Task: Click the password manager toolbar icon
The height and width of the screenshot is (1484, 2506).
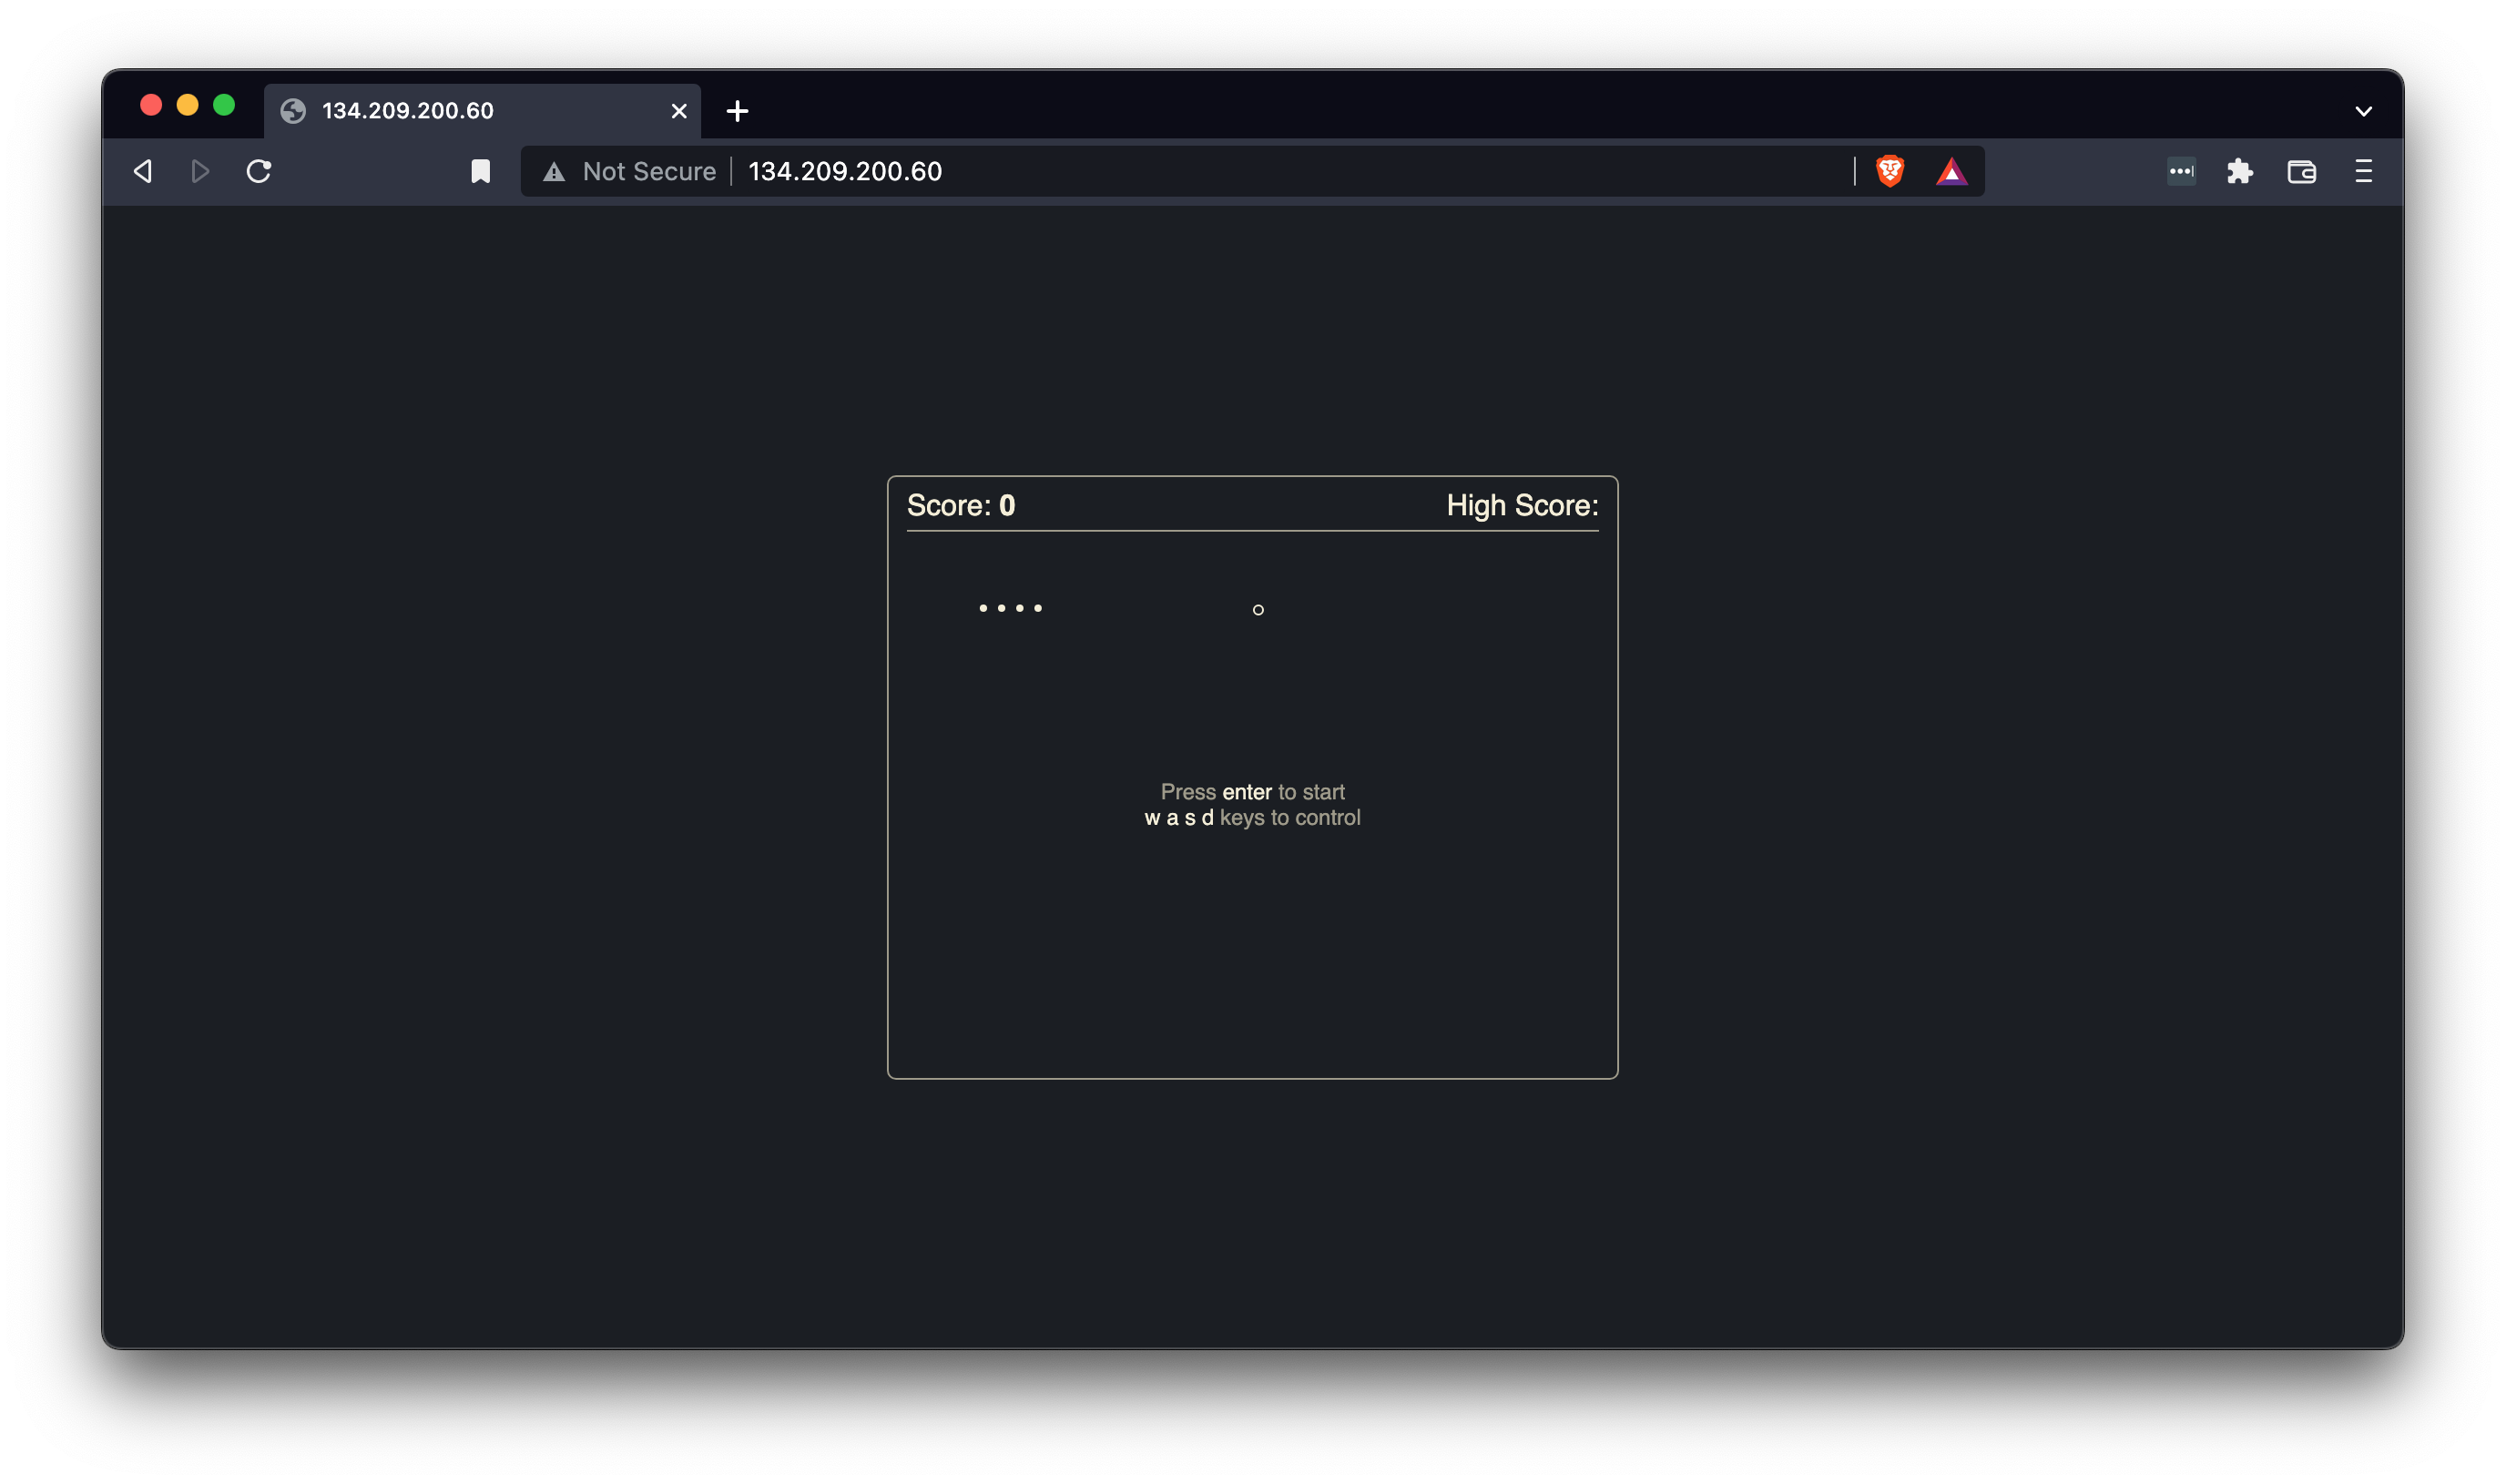Action: coord(2181,171)
